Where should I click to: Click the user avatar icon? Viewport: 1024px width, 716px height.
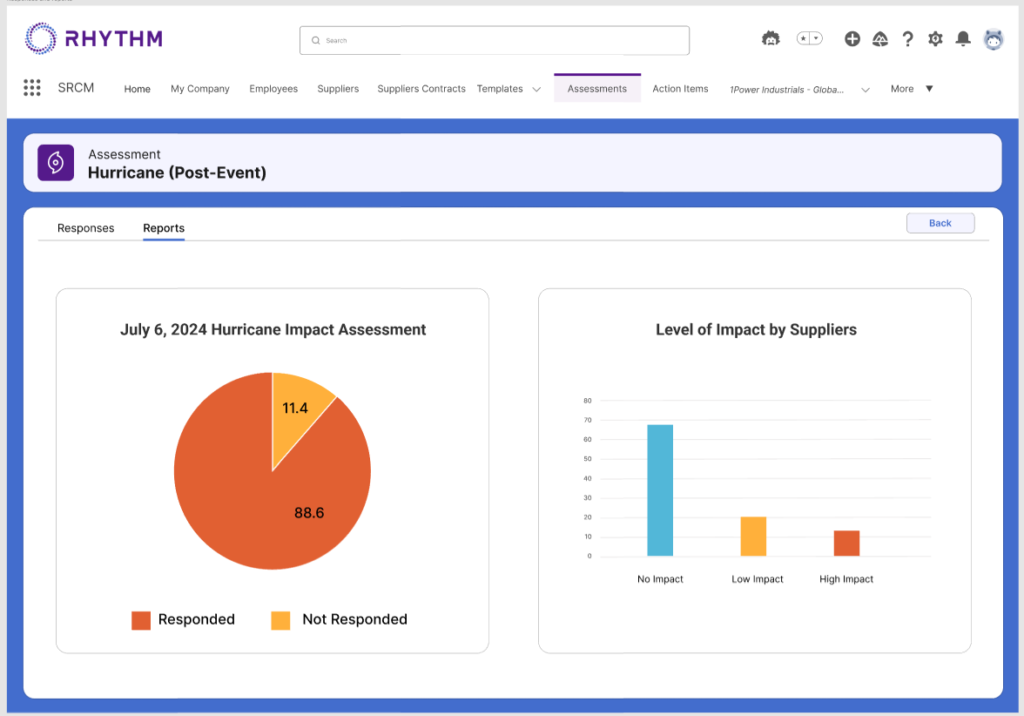pos(993,39)
